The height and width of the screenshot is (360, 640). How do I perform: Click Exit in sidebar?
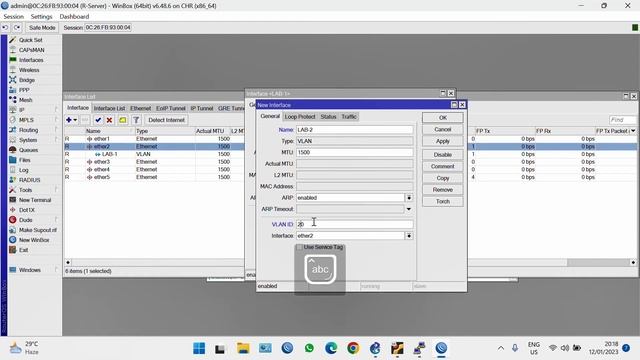[x=23, y=250]
